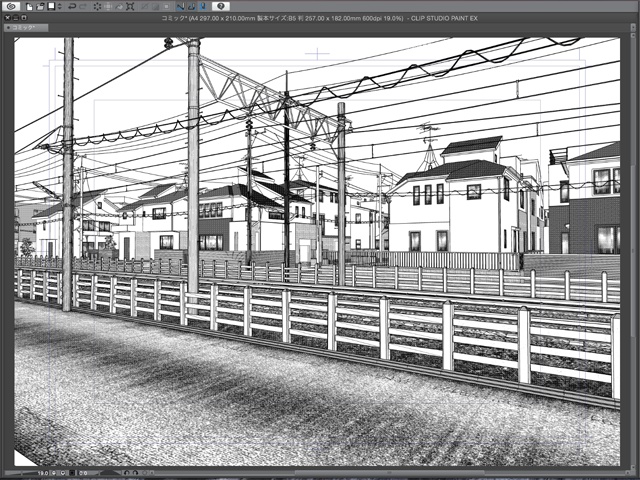Open the CLIP STUDIO launcher icon
This screenshot has height=480, width=640.
click(11, 6)
